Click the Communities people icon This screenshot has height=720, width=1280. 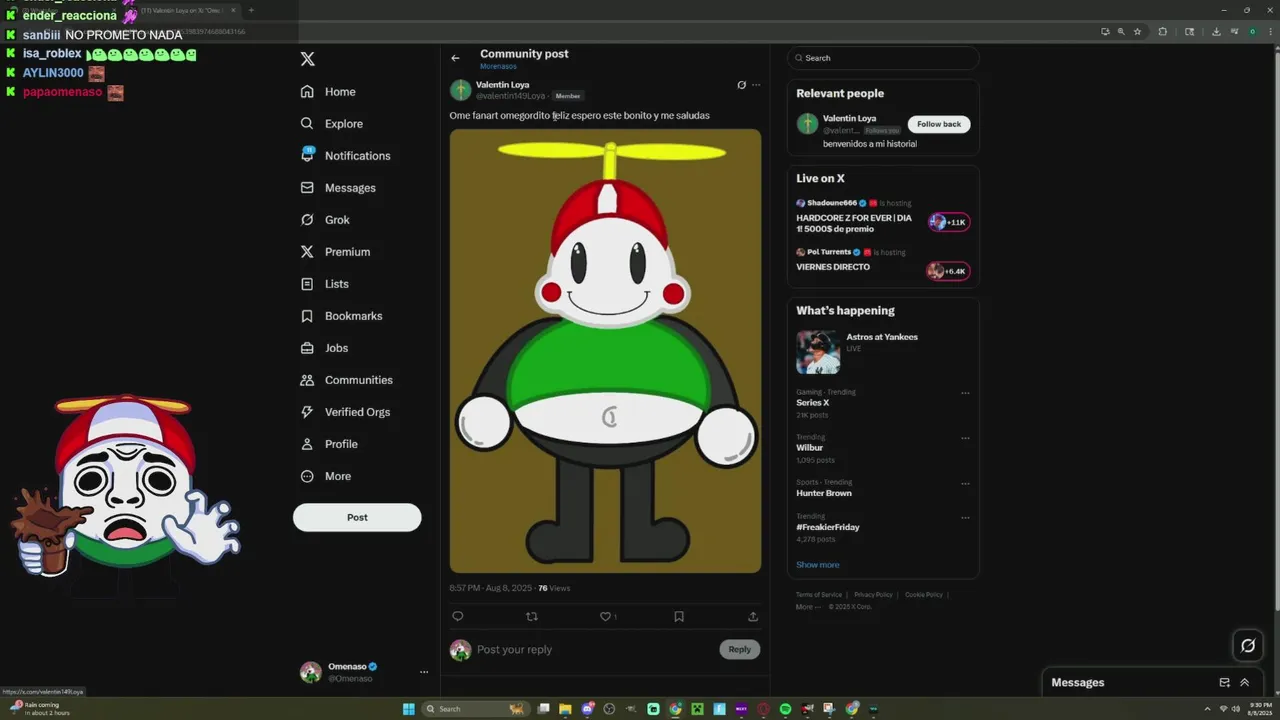pos(307,380)
